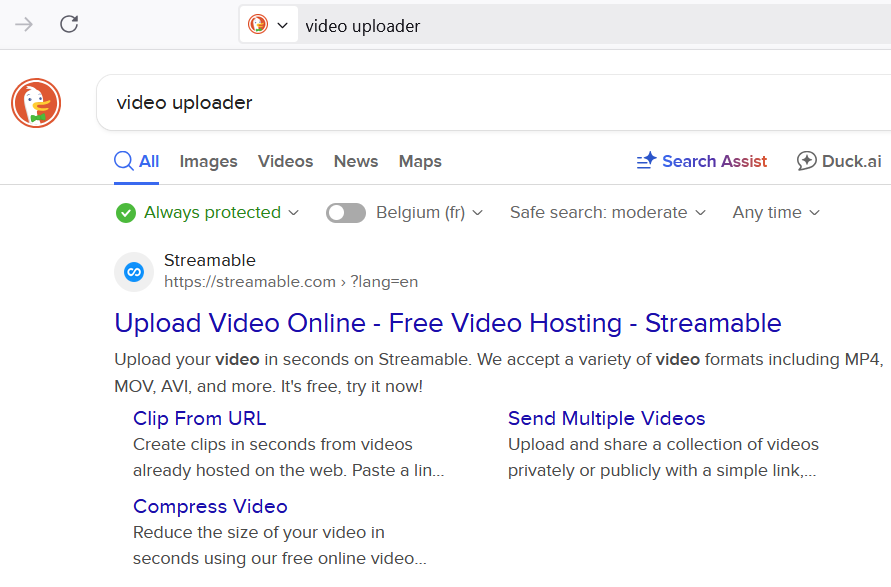Open the Any time filter dropdown
This screenshot has height=587, width=891.
pyautogui.click(x=776, y=213)
